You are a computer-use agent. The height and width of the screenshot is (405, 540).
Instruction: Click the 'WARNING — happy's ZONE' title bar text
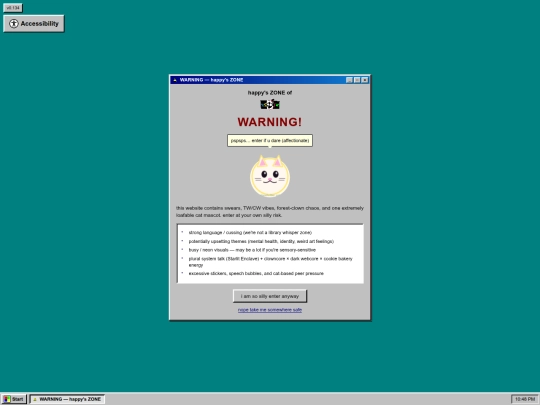211,80
